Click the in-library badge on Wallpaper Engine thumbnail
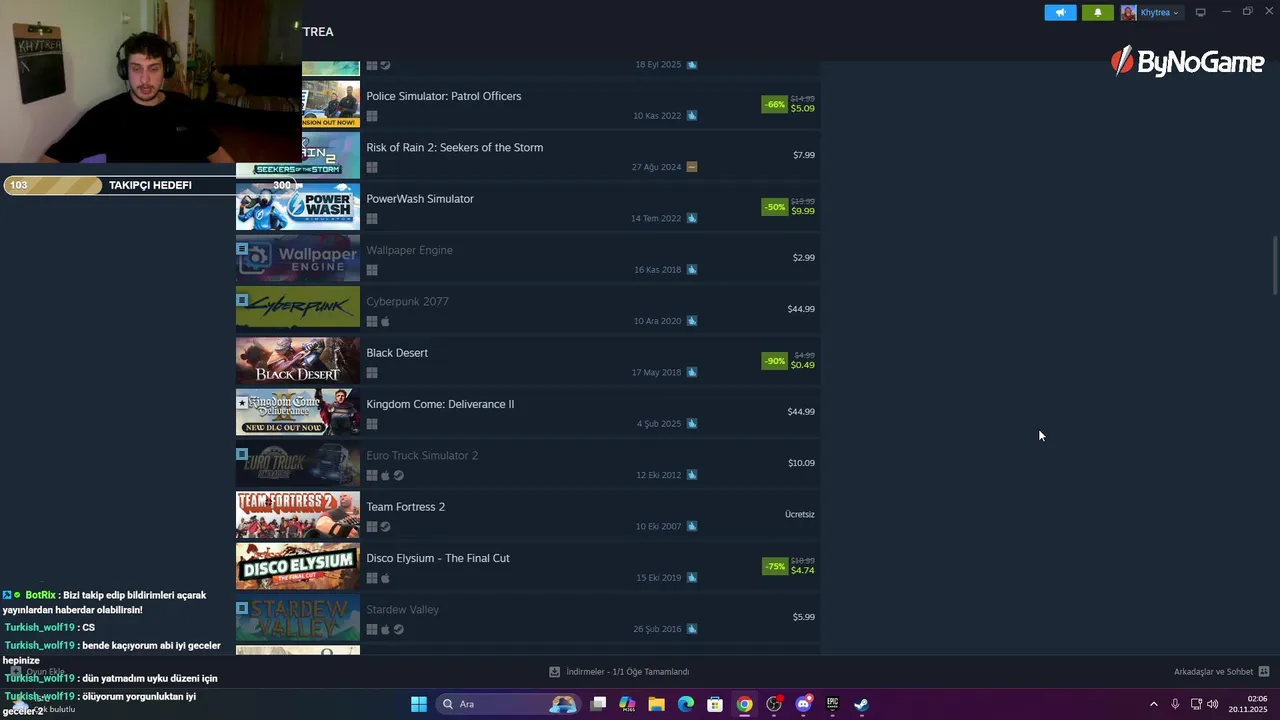Viewport: 1280px width, 720px height. click(242, 248)
